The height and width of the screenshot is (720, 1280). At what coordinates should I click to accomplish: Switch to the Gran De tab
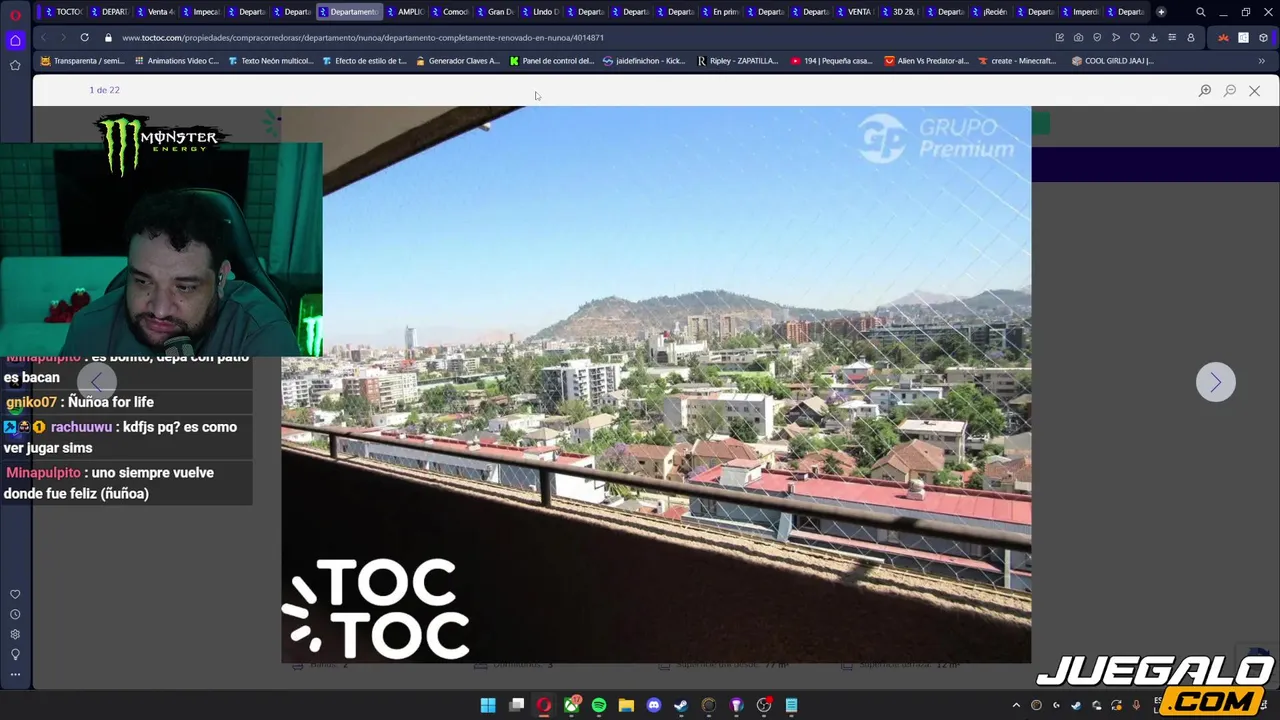pyautogui.click(x=493, y=12)
